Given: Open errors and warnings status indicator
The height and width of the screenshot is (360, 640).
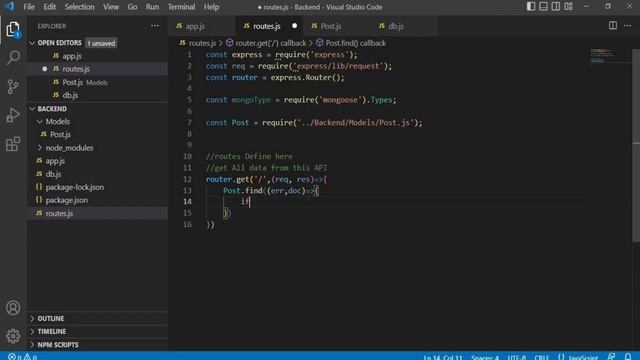Looking at the screenshot, I should (22, 357).
